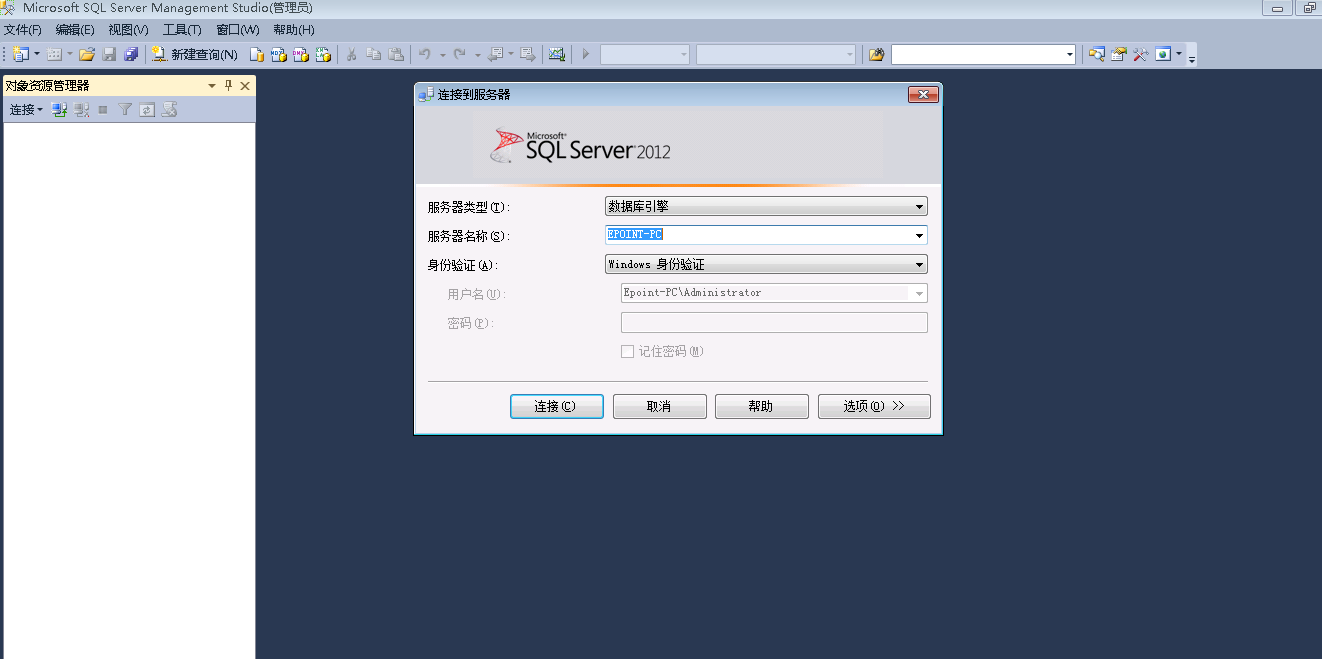Viewport: 1322px width, 659px height.
Task: Click the Paste clipboard icon
Action: pyautogui.click(x=396, y=54)
